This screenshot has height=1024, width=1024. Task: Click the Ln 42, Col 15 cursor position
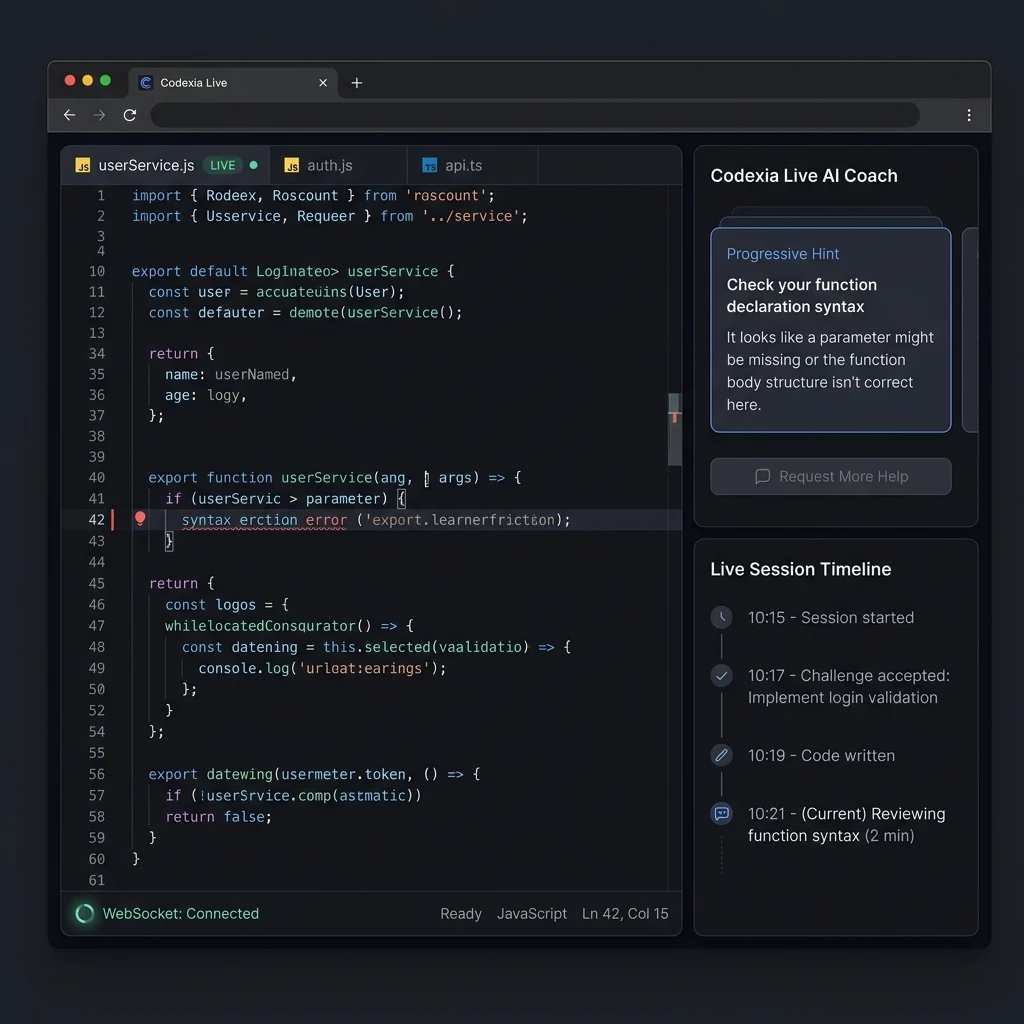click(x=625, y=913)
